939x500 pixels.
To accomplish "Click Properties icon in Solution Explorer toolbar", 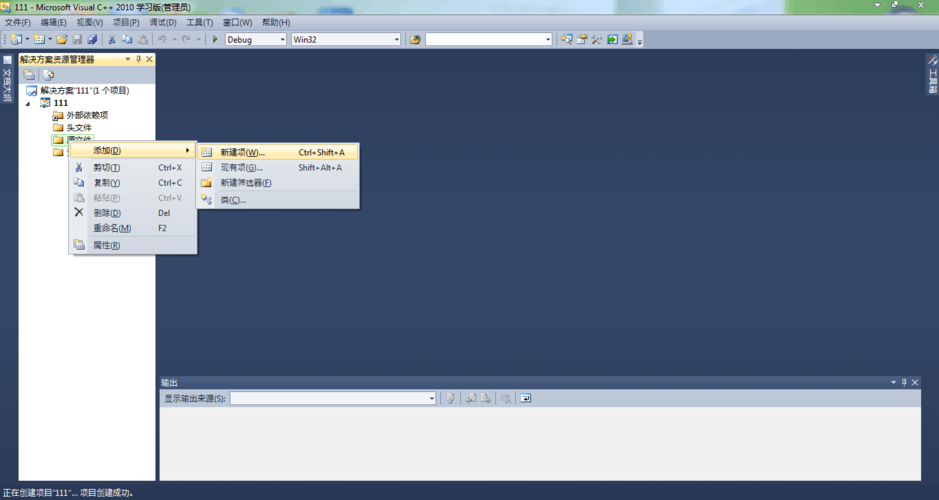I will (29, 75).
